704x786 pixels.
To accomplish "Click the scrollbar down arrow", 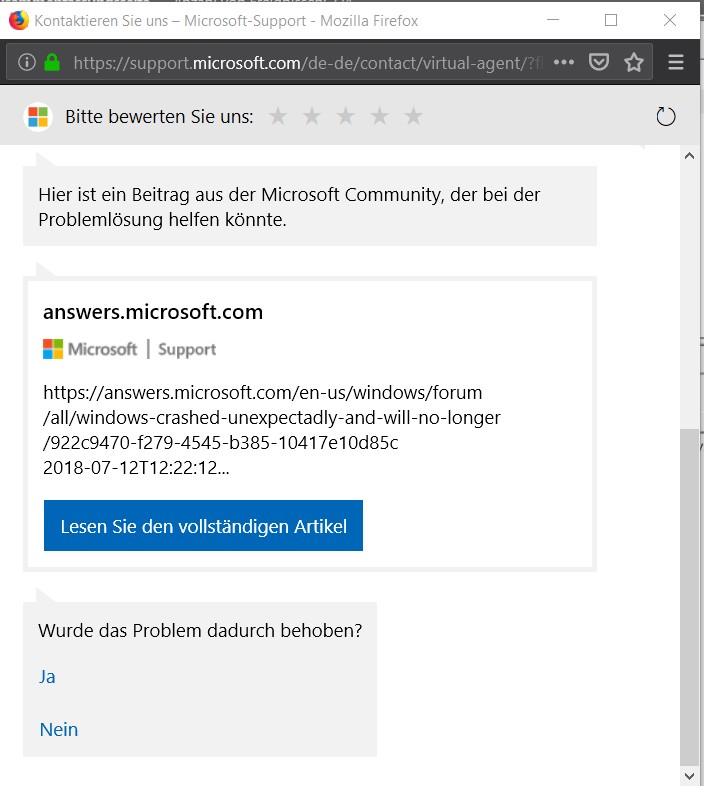I will click(x=689, y=776).
